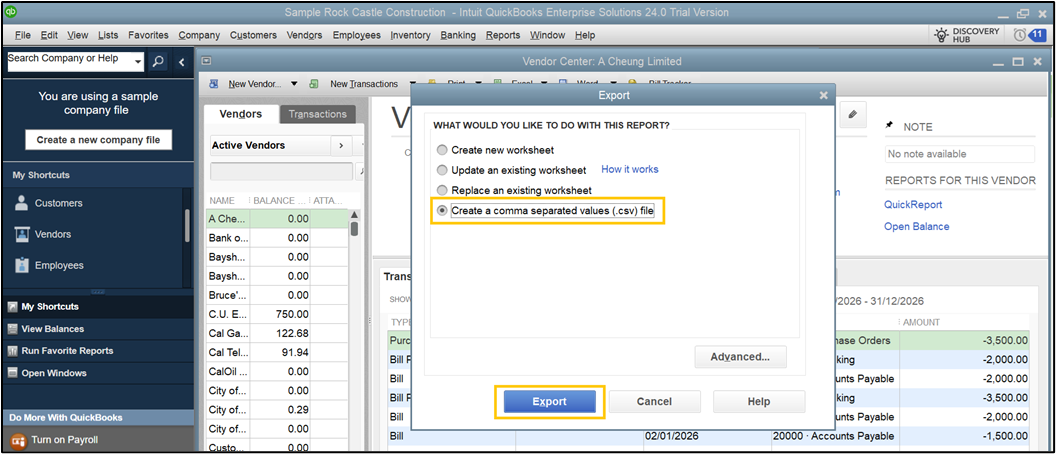Click the No note available field

pos(960,154)
